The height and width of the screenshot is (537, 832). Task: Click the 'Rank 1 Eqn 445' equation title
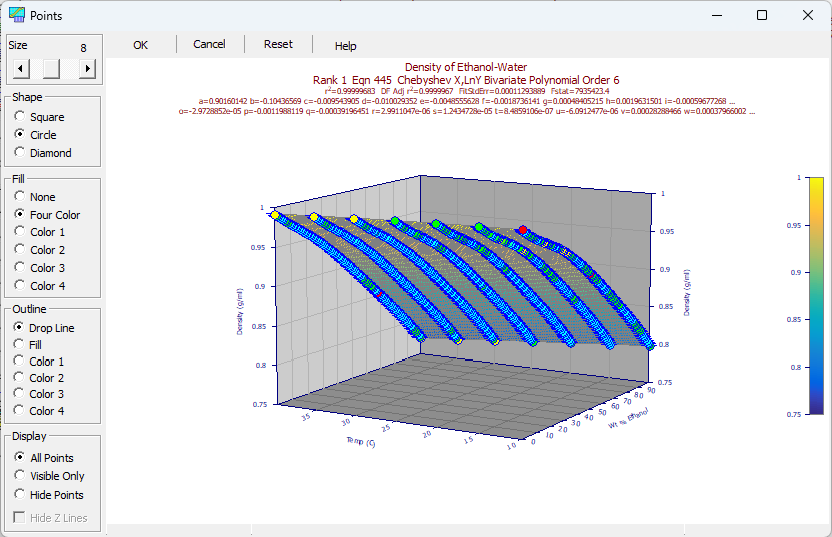[x=466, y=80]
